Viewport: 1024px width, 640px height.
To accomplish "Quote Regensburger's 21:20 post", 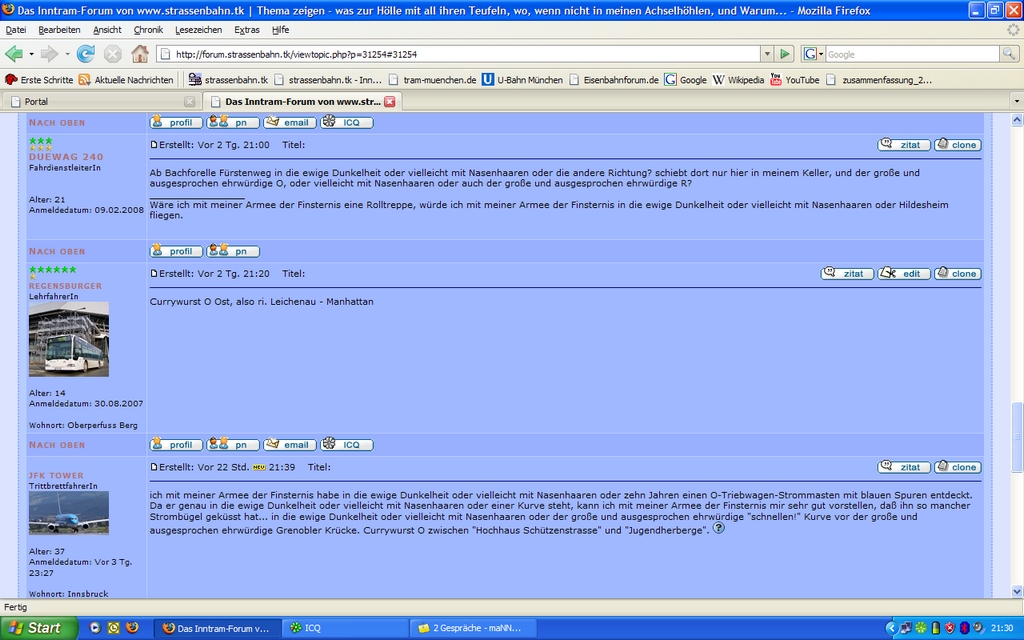I will click(x=847, y=273).
